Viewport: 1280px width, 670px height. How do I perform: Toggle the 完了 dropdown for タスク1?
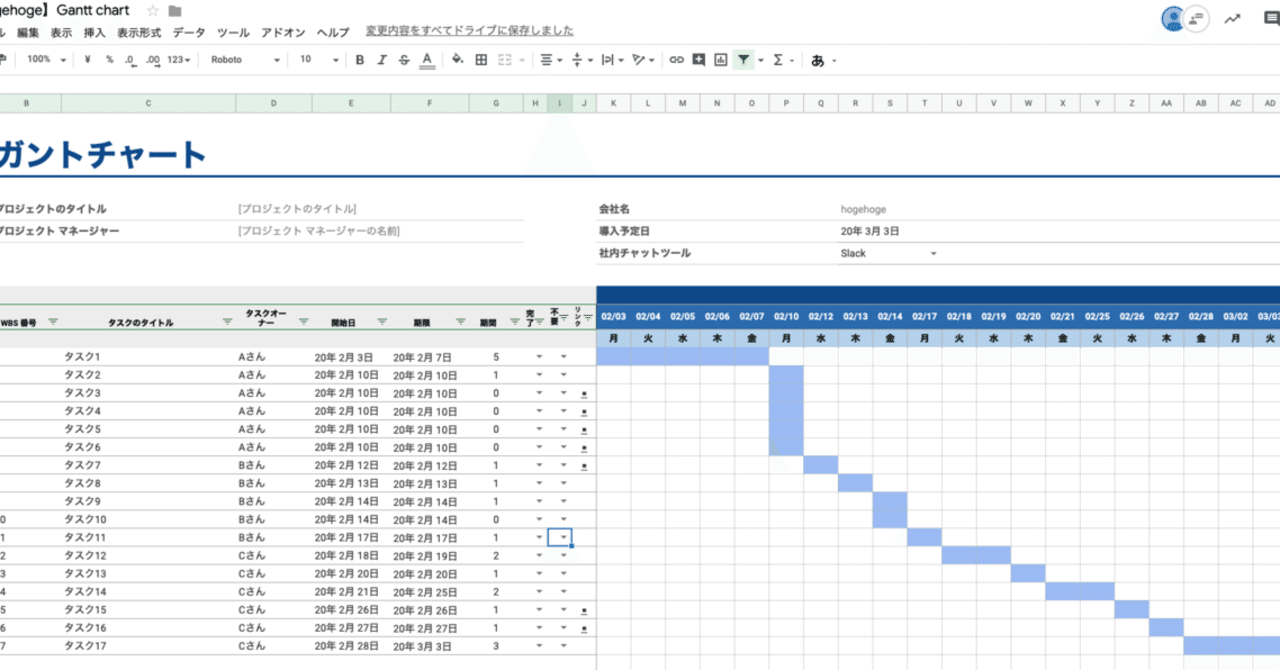pyautogui.click(x=539, y=357)
